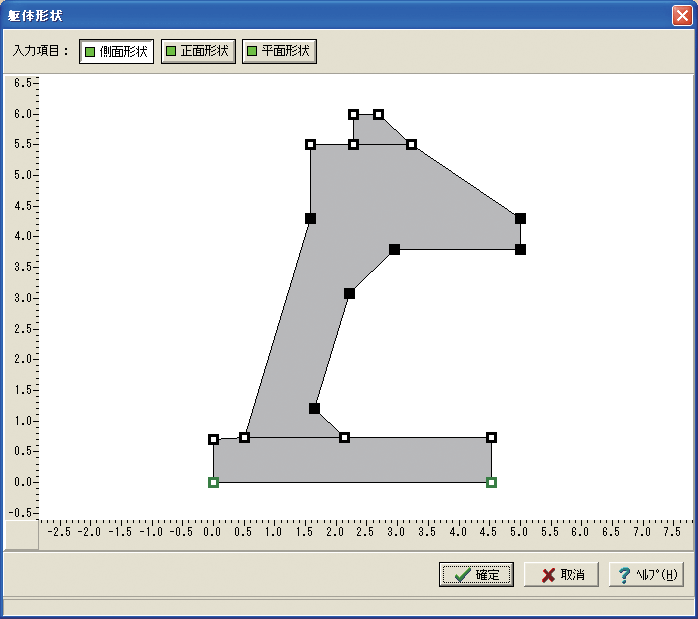Click the black handle at the bracket tip's upper-right corner
The image size is (698, 619).
pos(520,218)
